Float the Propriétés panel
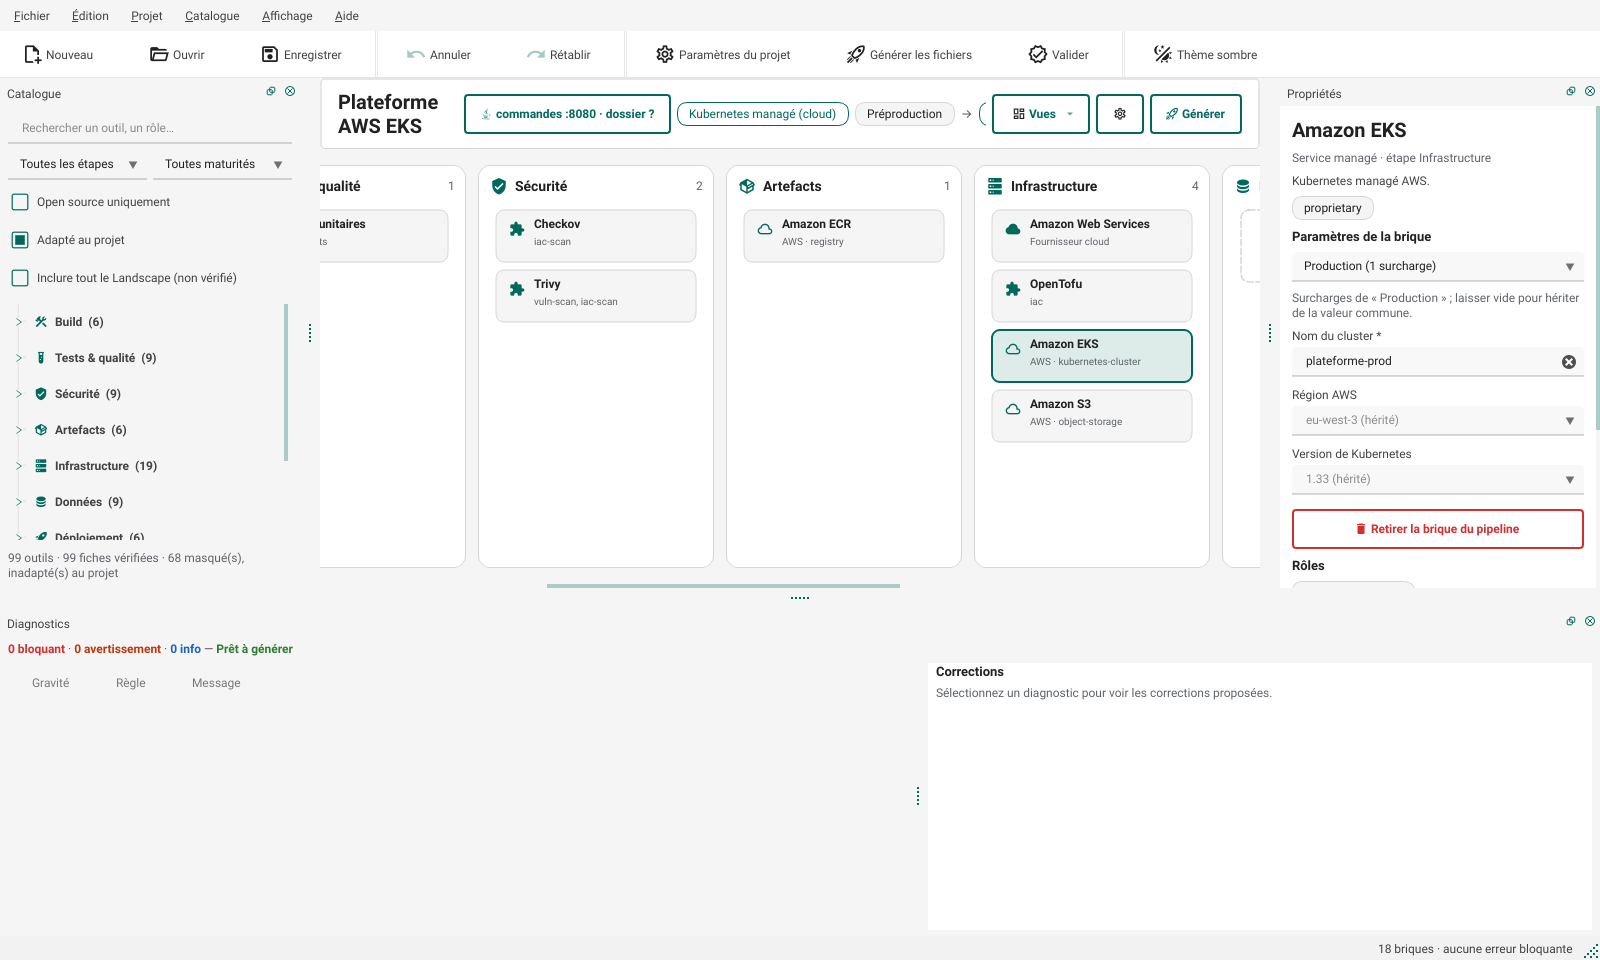Image resolution: width=1600 pixels, height=960 pixels. (1571, 91)
